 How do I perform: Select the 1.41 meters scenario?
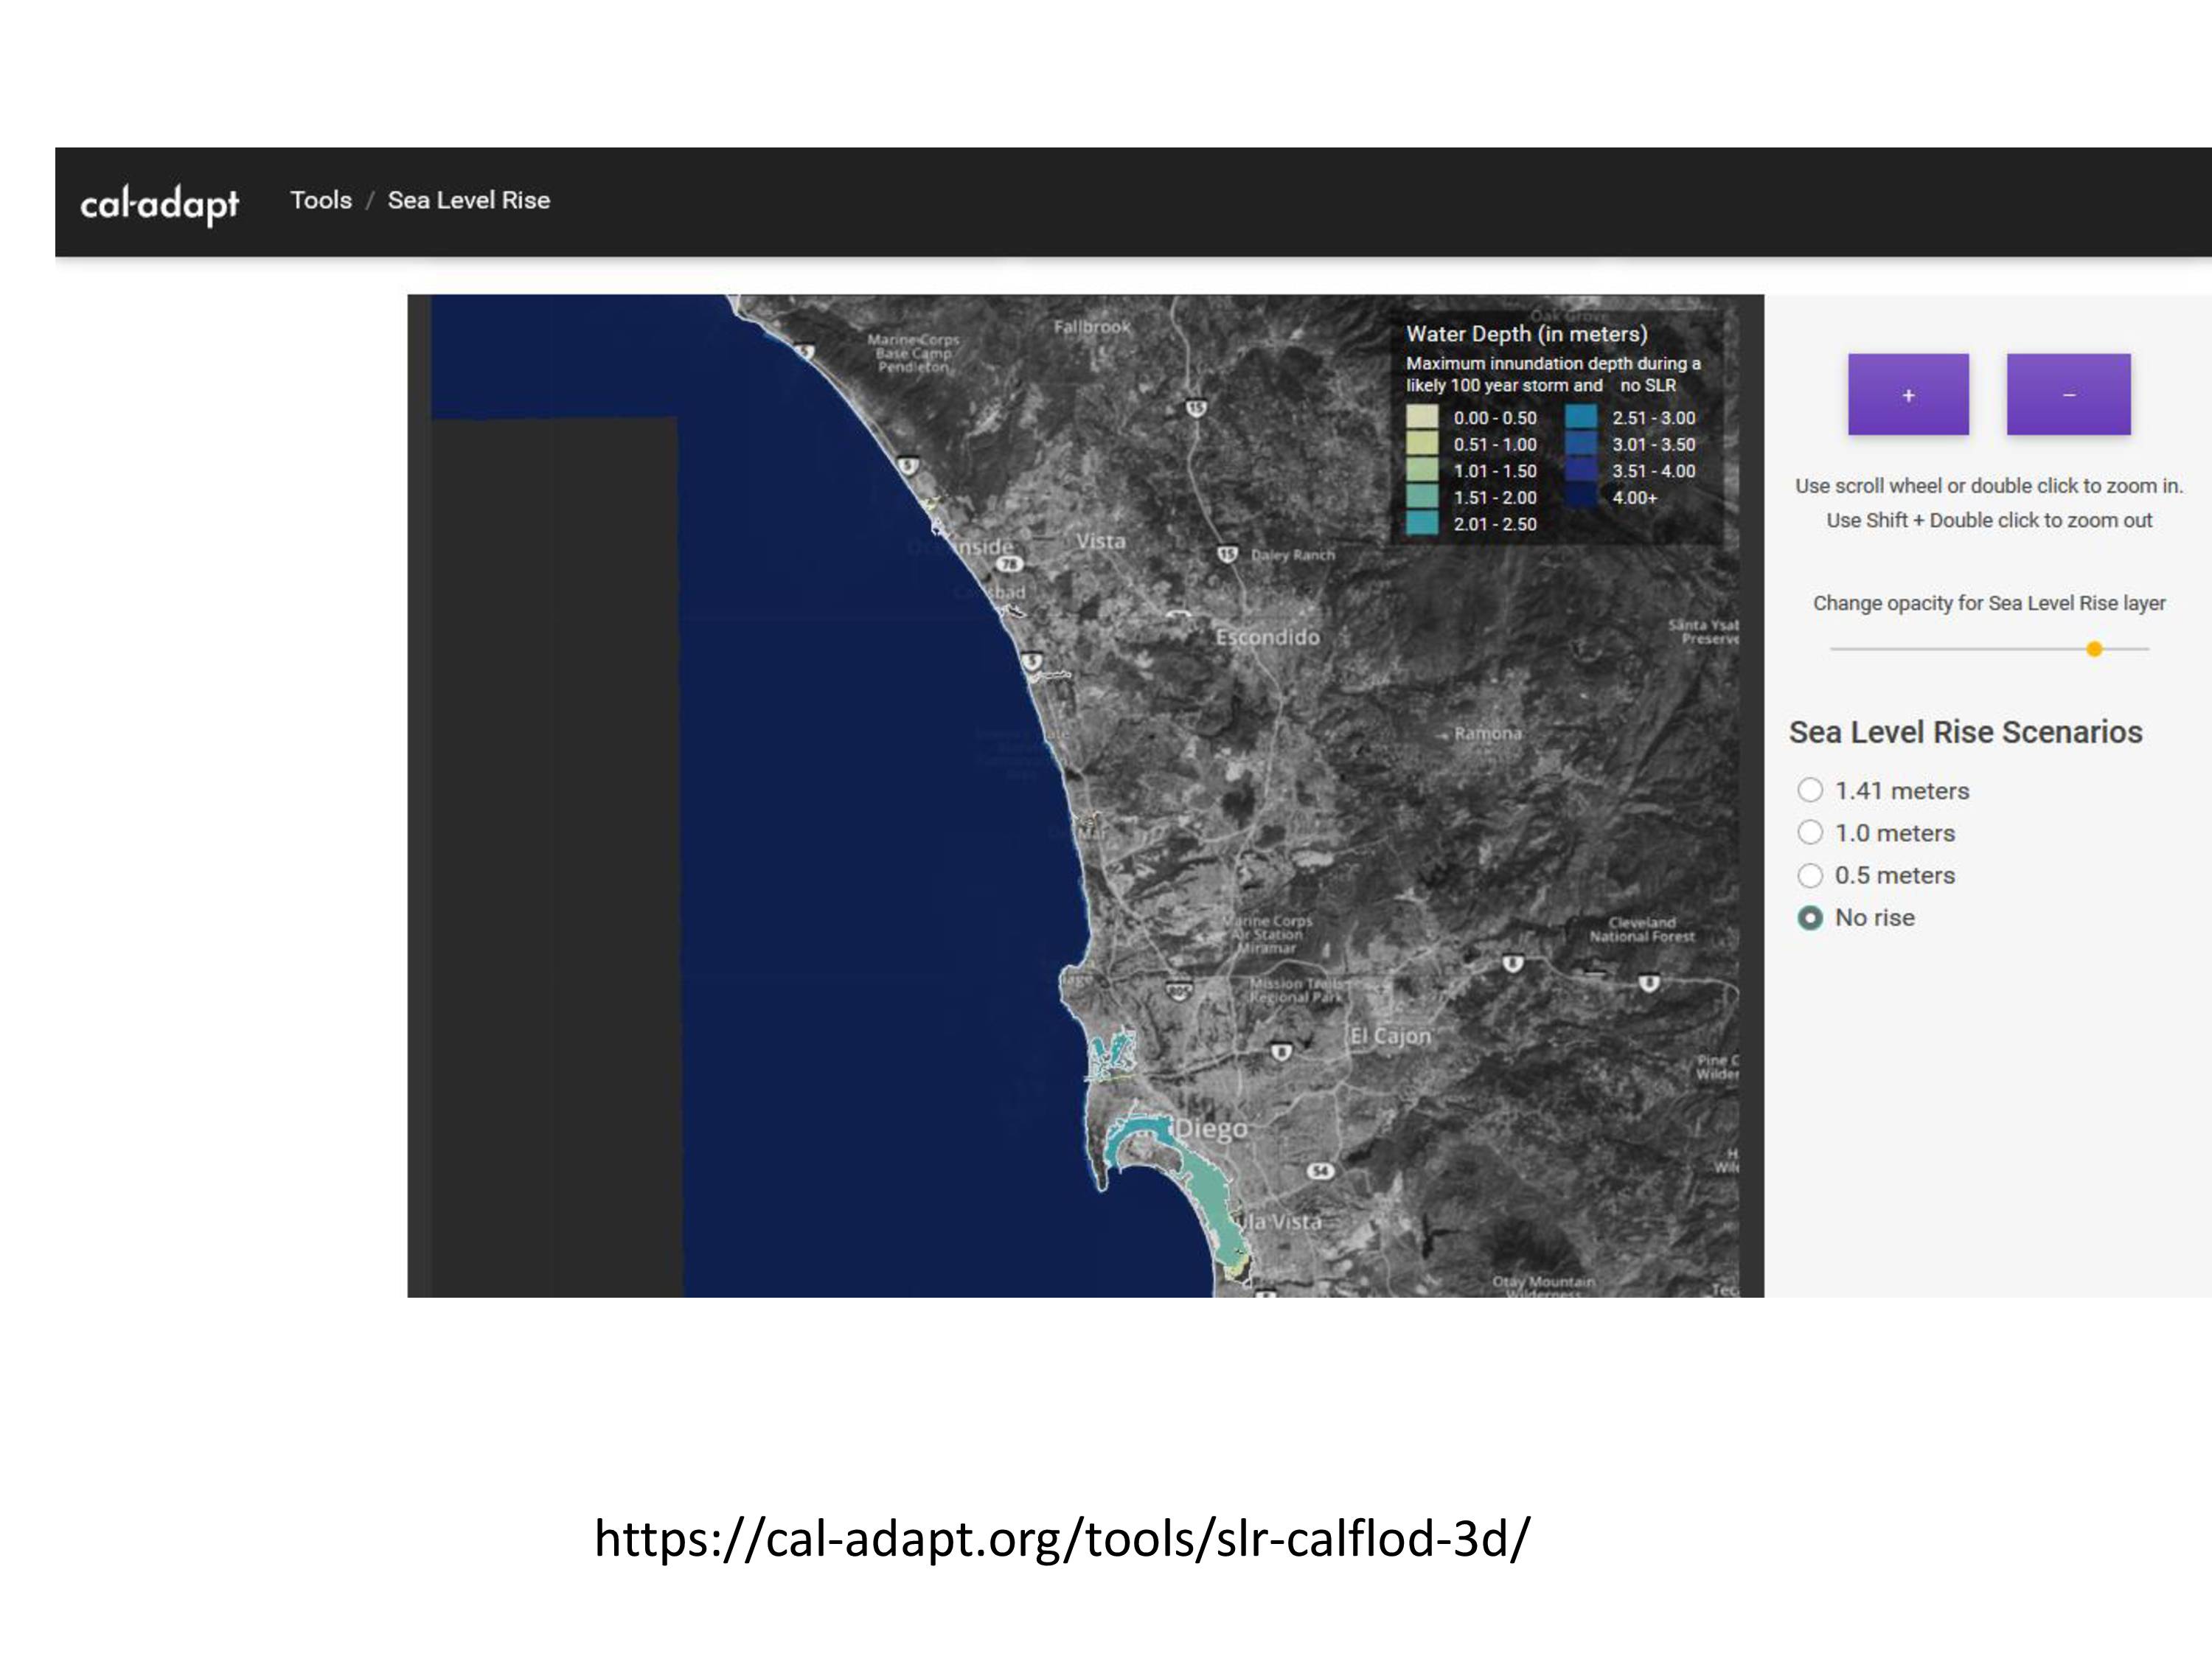tap(1810, 790)
